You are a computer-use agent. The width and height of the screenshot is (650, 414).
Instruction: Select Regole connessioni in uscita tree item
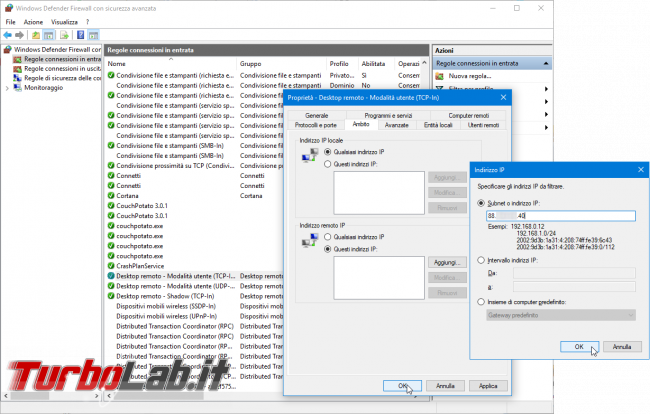[x=58, y=69]
